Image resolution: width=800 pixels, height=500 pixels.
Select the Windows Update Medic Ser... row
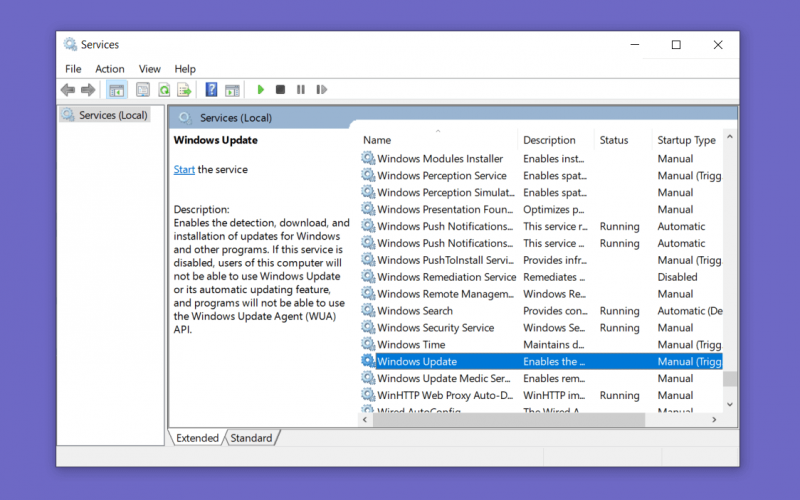pos(541,378)
